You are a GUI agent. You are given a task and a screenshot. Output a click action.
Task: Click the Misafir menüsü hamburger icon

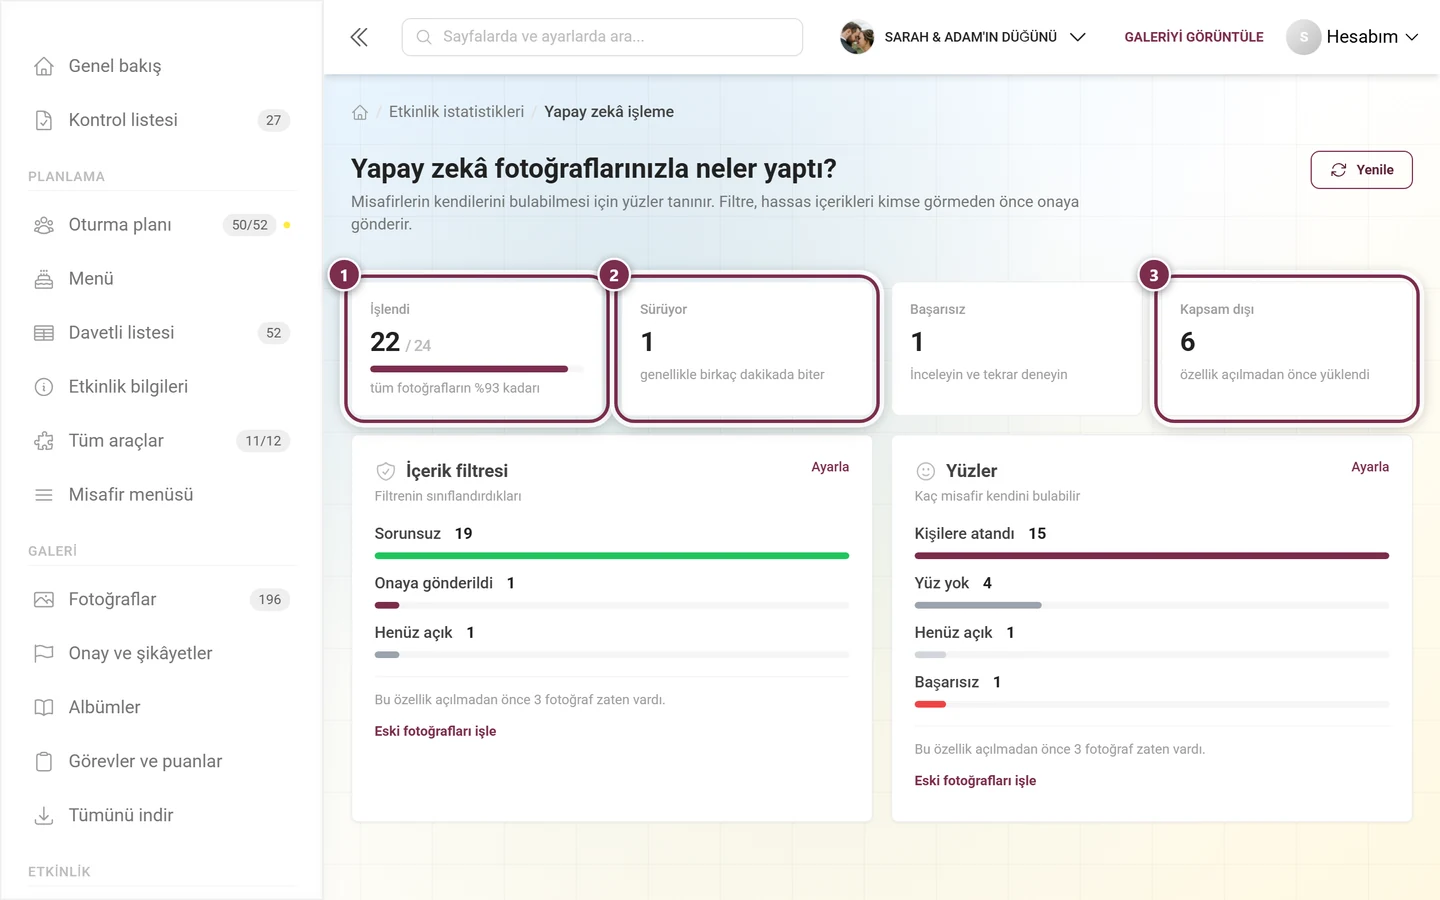(x=44, y=495)
